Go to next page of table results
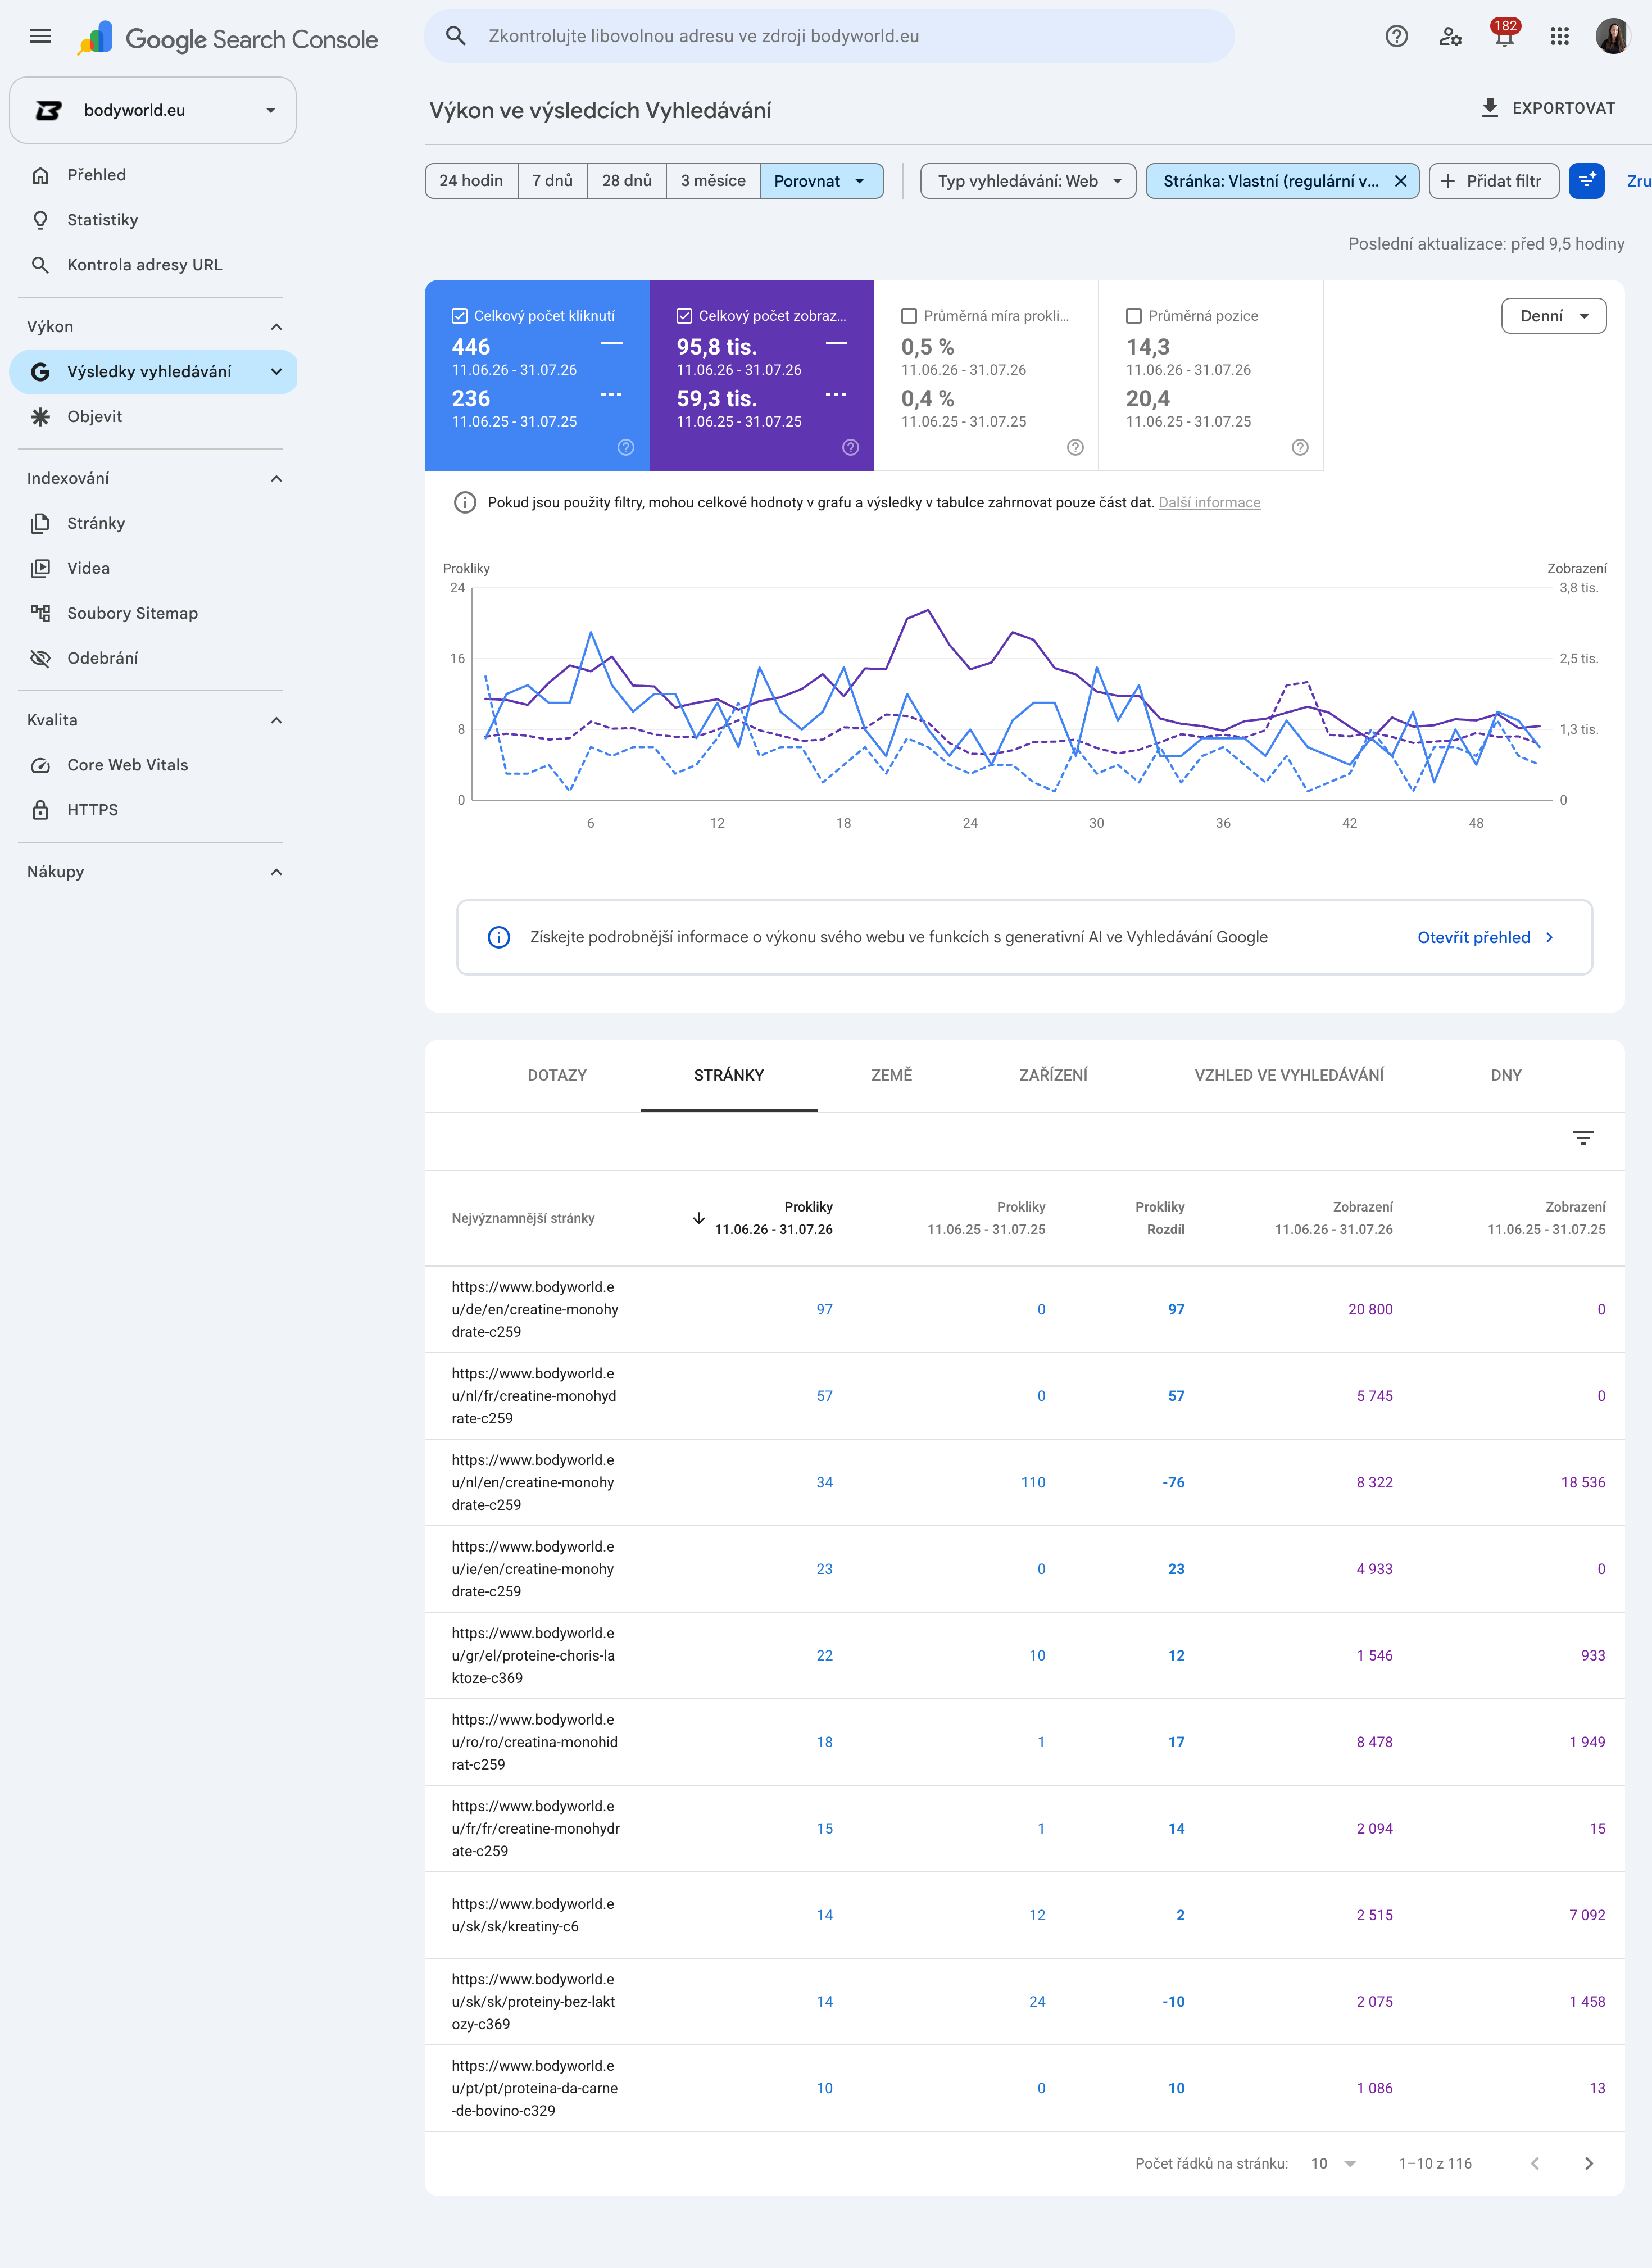The width and height of the screenshot is (1652, 2268). (1588, 2163)
